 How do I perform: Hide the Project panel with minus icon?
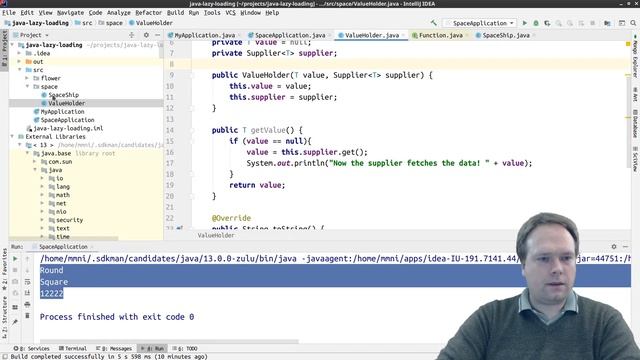(158, 35)
